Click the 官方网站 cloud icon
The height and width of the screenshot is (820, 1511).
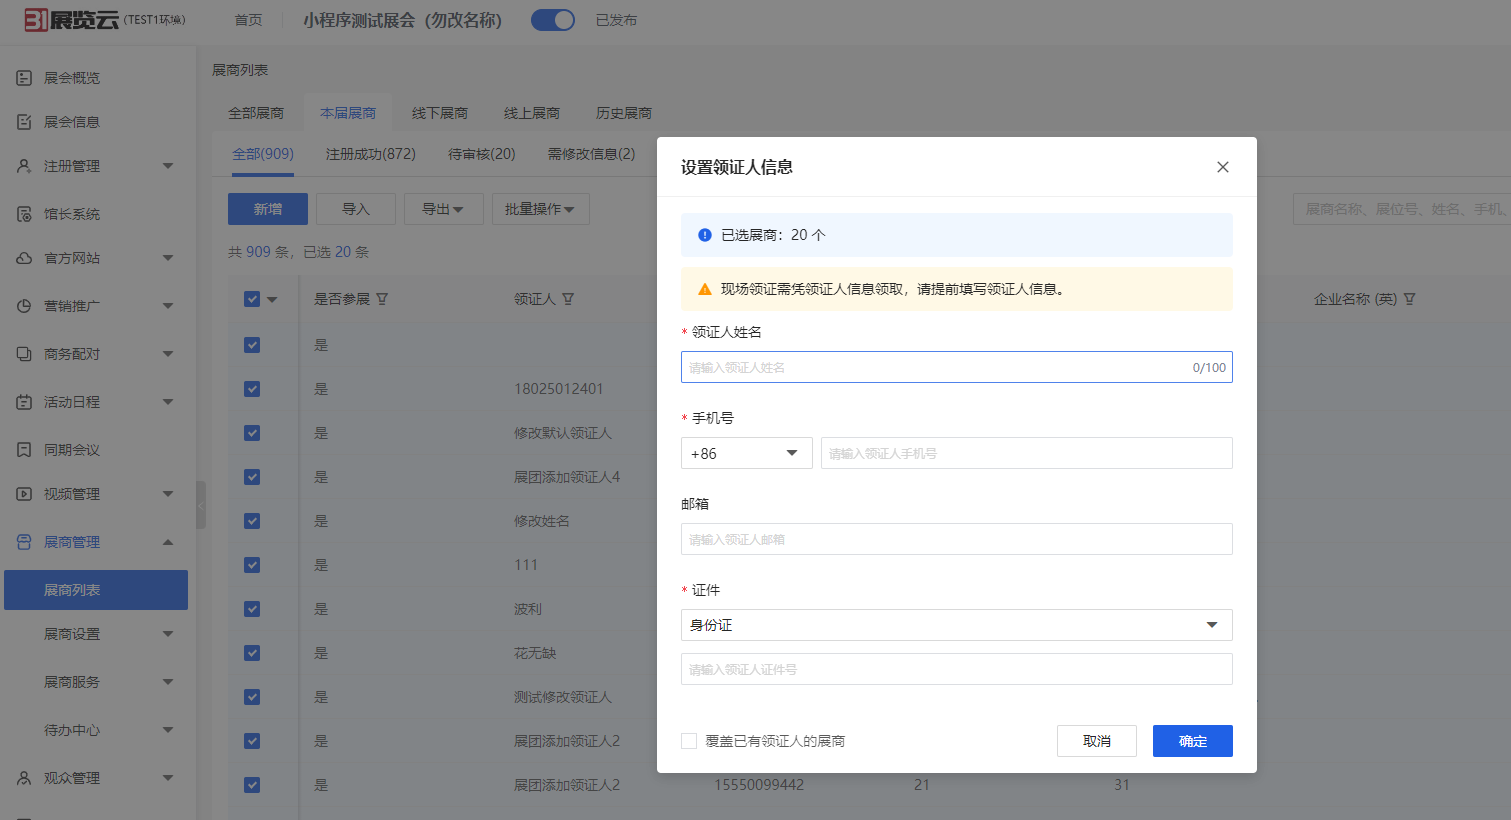click(x=24, y=257)
